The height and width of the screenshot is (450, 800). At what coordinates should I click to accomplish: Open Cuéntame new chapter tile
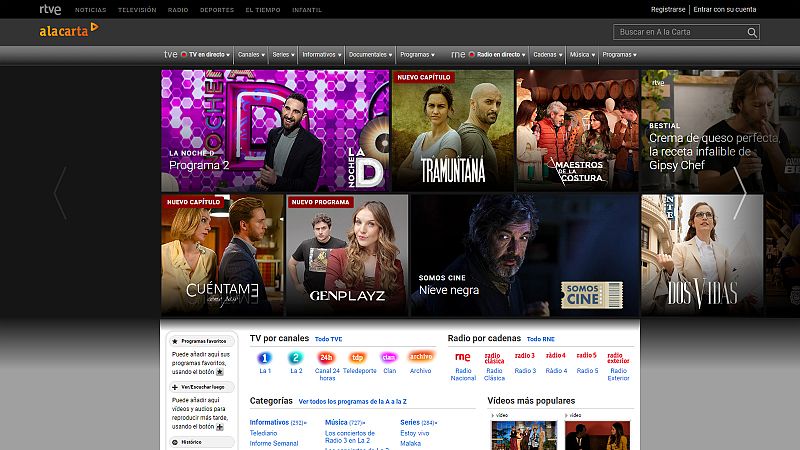(x=222, y=255)
